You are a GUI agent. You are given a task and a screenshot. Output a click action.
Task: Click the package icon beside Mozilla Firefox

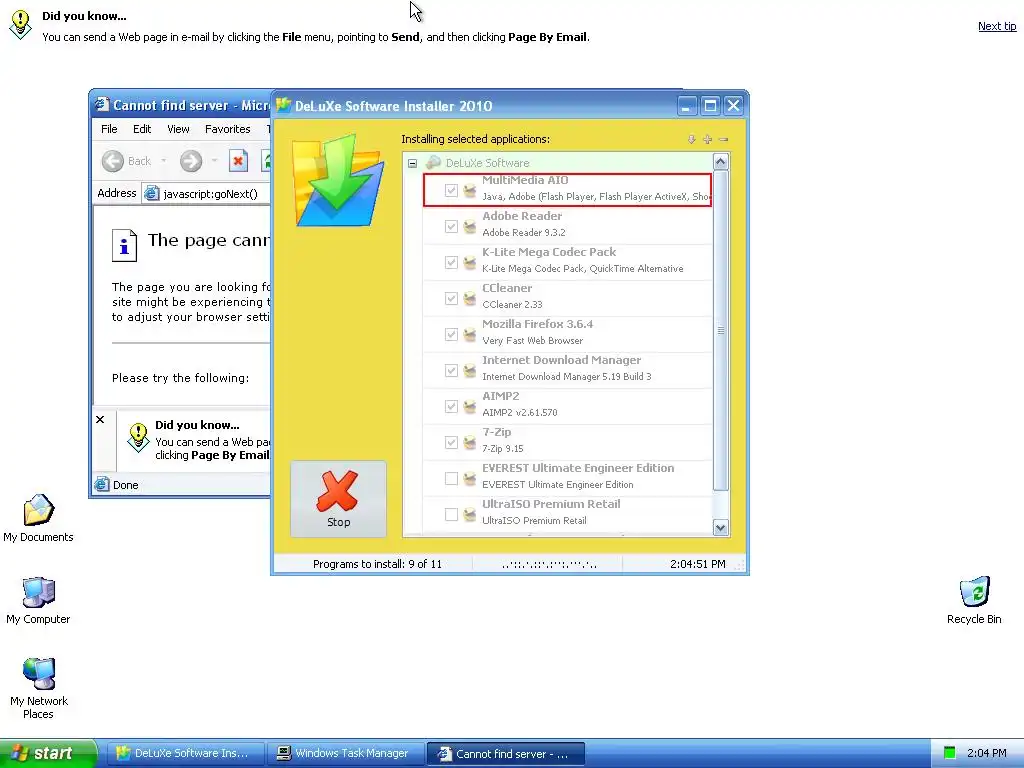click(x=470, y=334)
